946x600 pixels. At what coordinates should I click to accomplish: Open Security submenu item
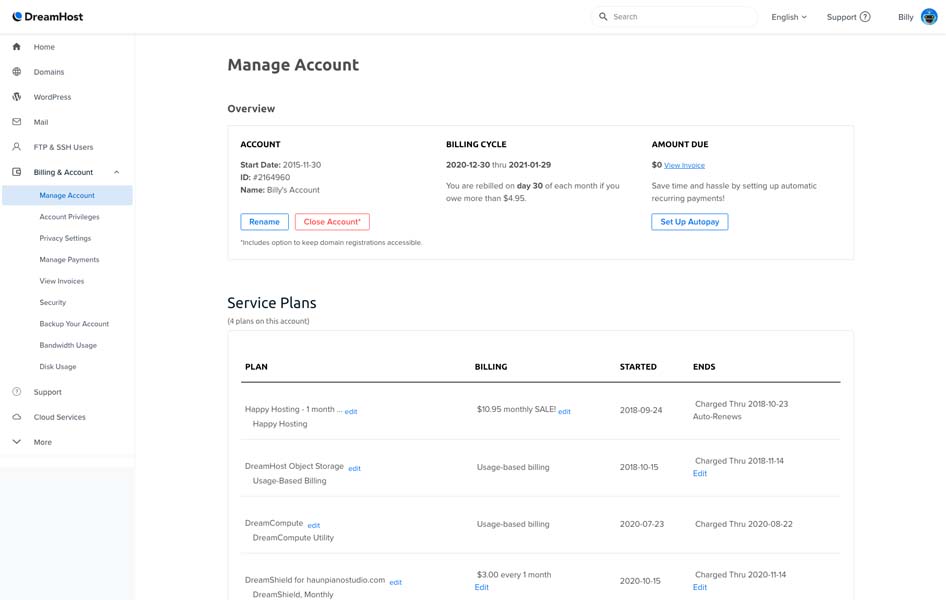coord(52,302)
